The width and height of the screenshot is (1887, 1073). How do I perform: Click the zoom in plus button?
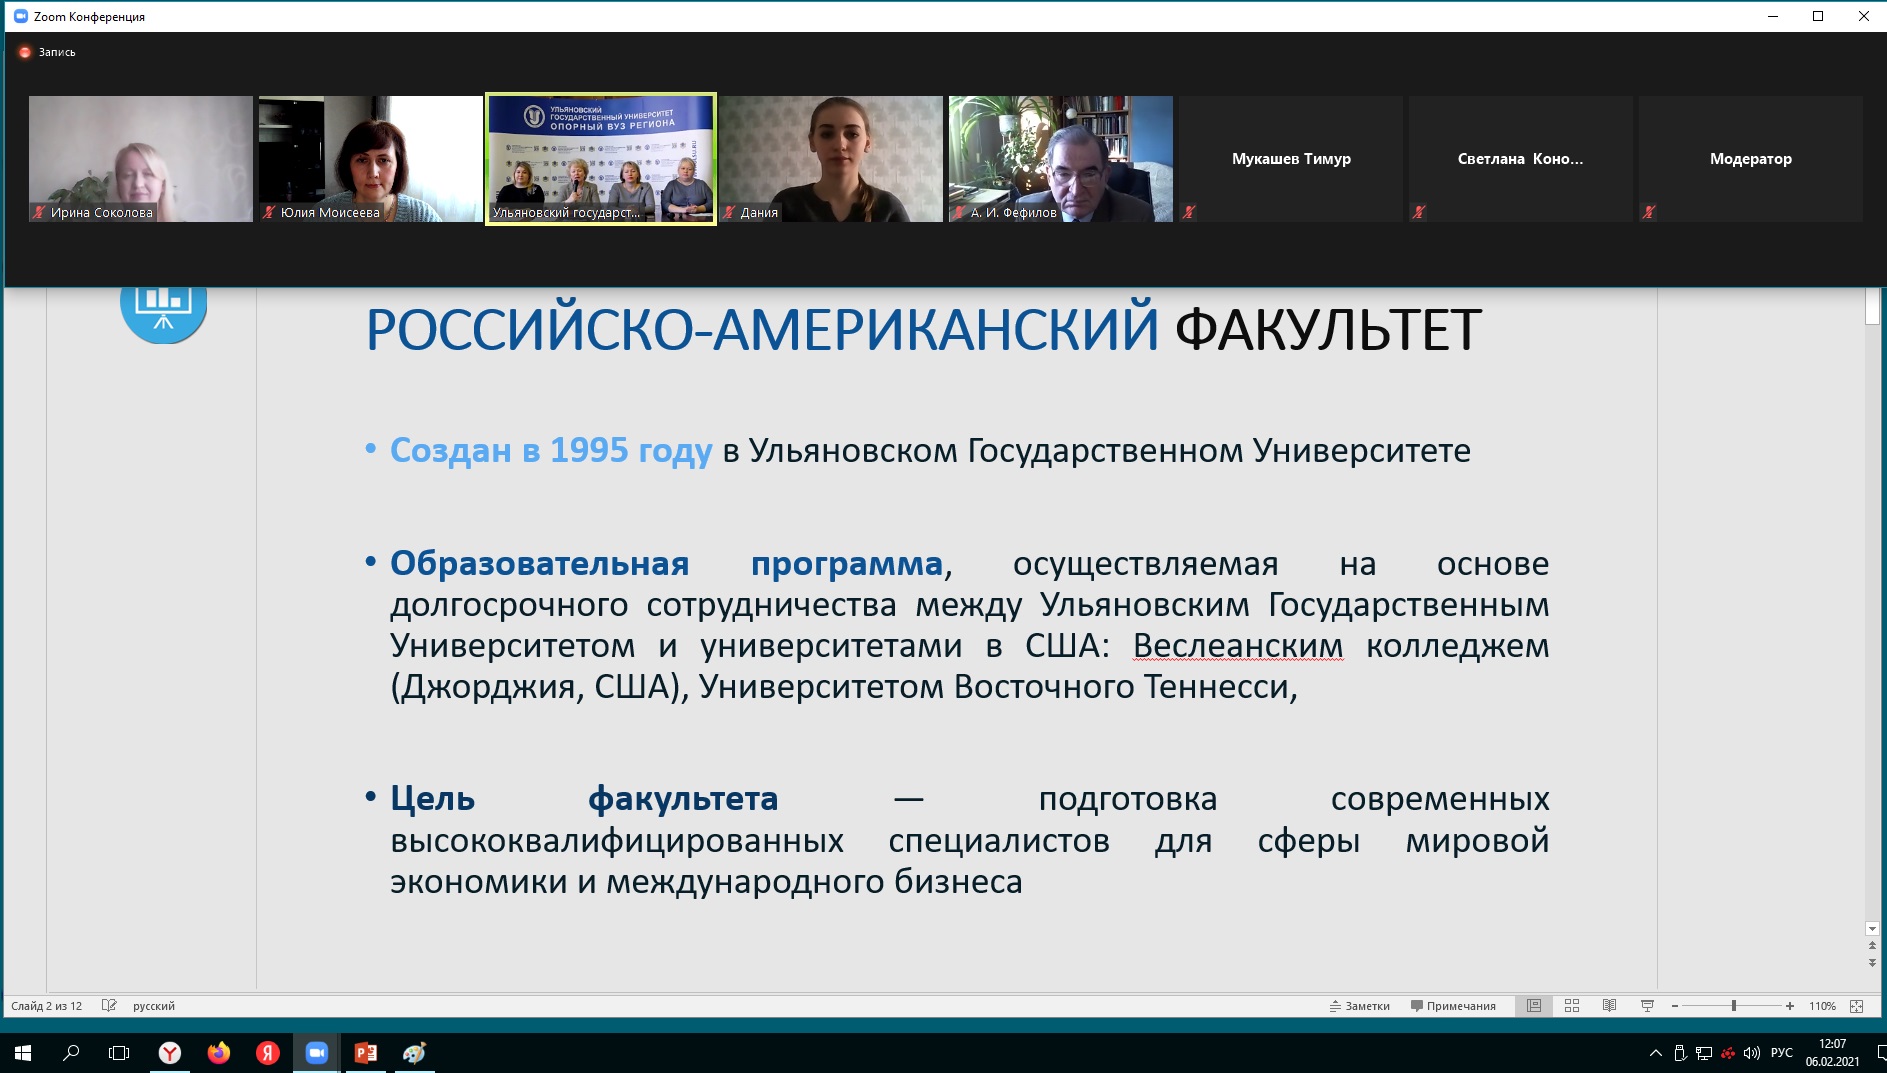coord(1790,1006)
